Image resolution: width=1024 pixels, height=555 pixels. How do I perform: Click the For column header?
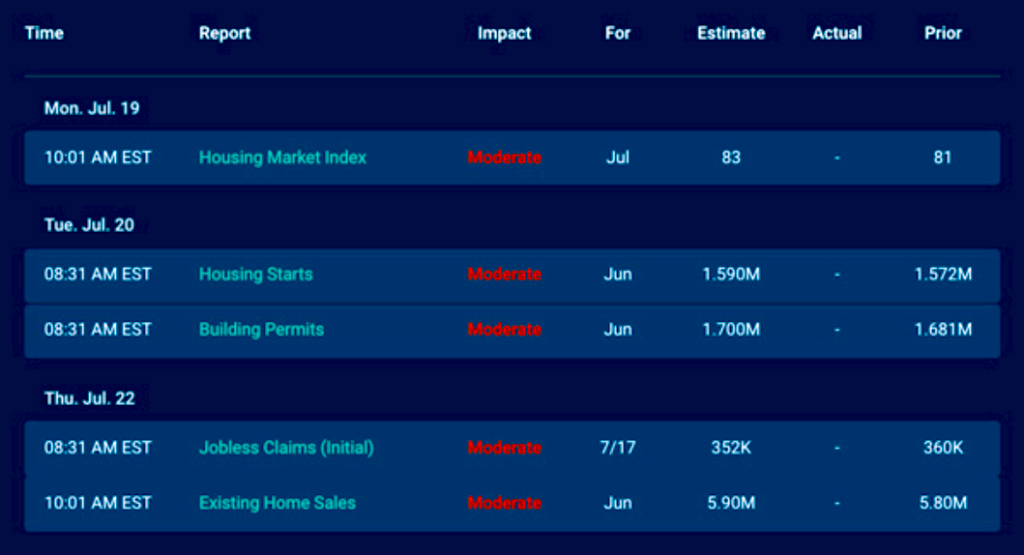click(618, 33)
